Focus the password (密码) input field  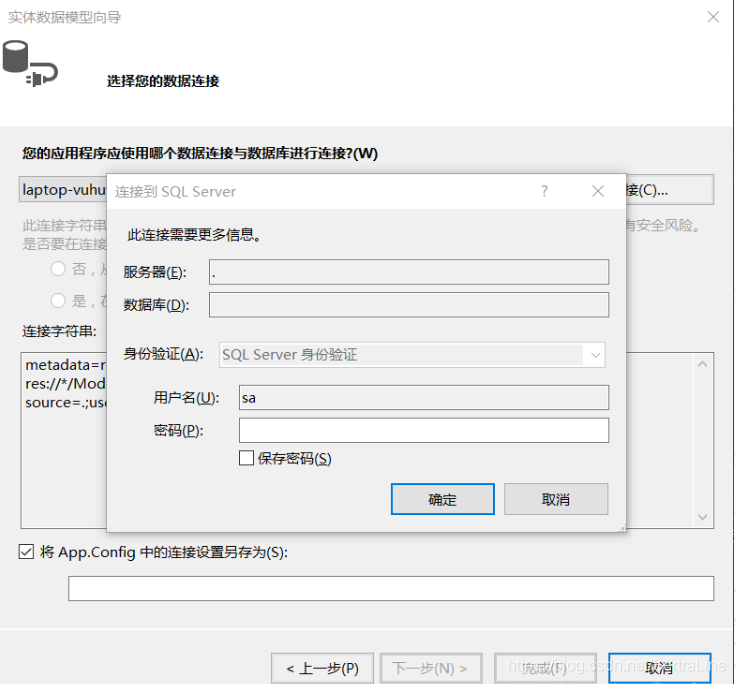[424, 430]
